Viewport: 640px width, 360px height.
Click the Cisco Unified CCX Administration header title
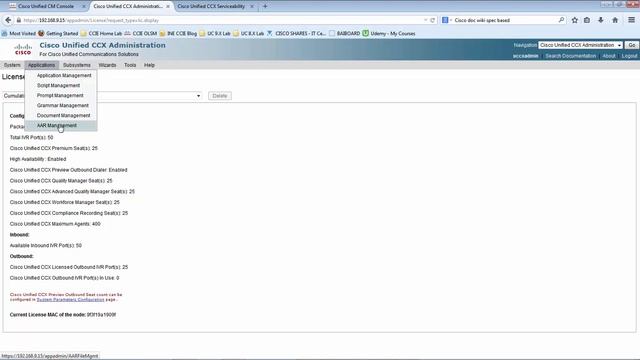click(102, 45)
